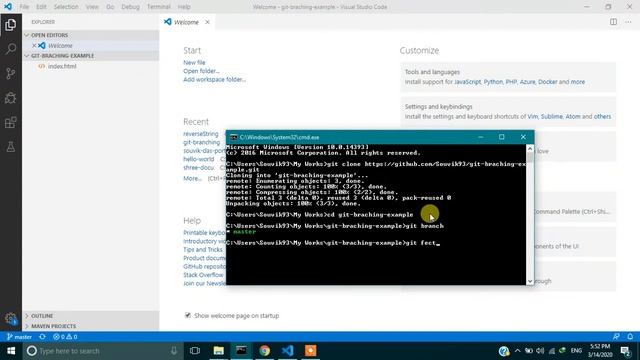Viewport: 640px width, 360px height.
Task: Click the Vim keybindings link
Action: [533, 116]
